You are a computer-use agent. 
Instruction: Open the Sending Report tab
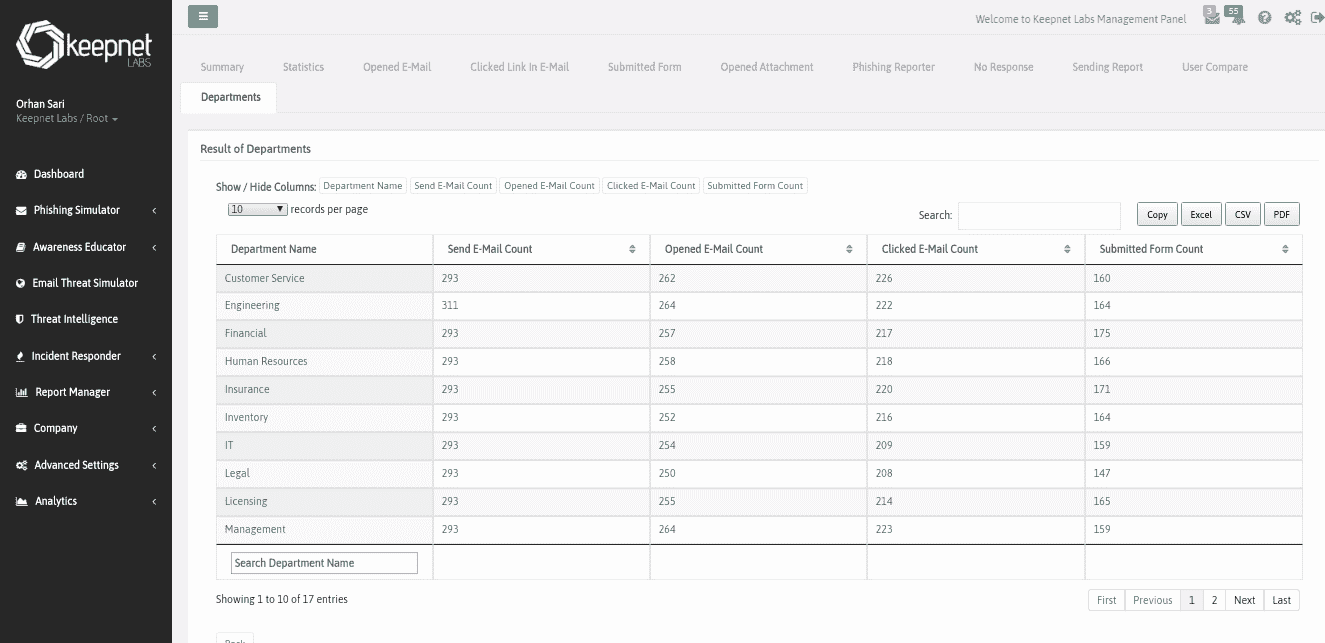(x=1107, y=67)
